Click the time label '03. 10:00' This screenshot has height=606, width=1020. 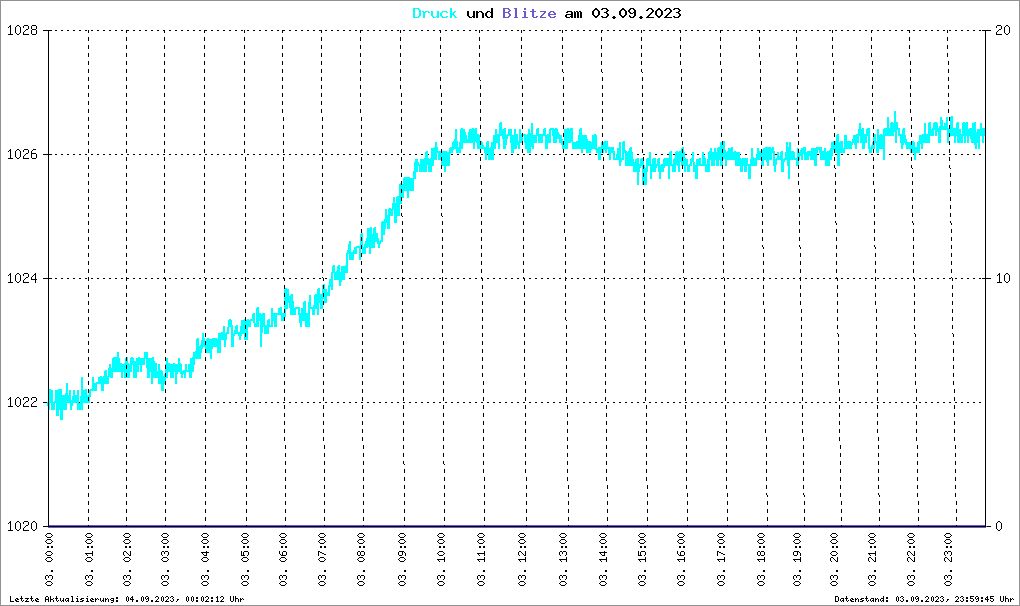click(x=442, y=560)
